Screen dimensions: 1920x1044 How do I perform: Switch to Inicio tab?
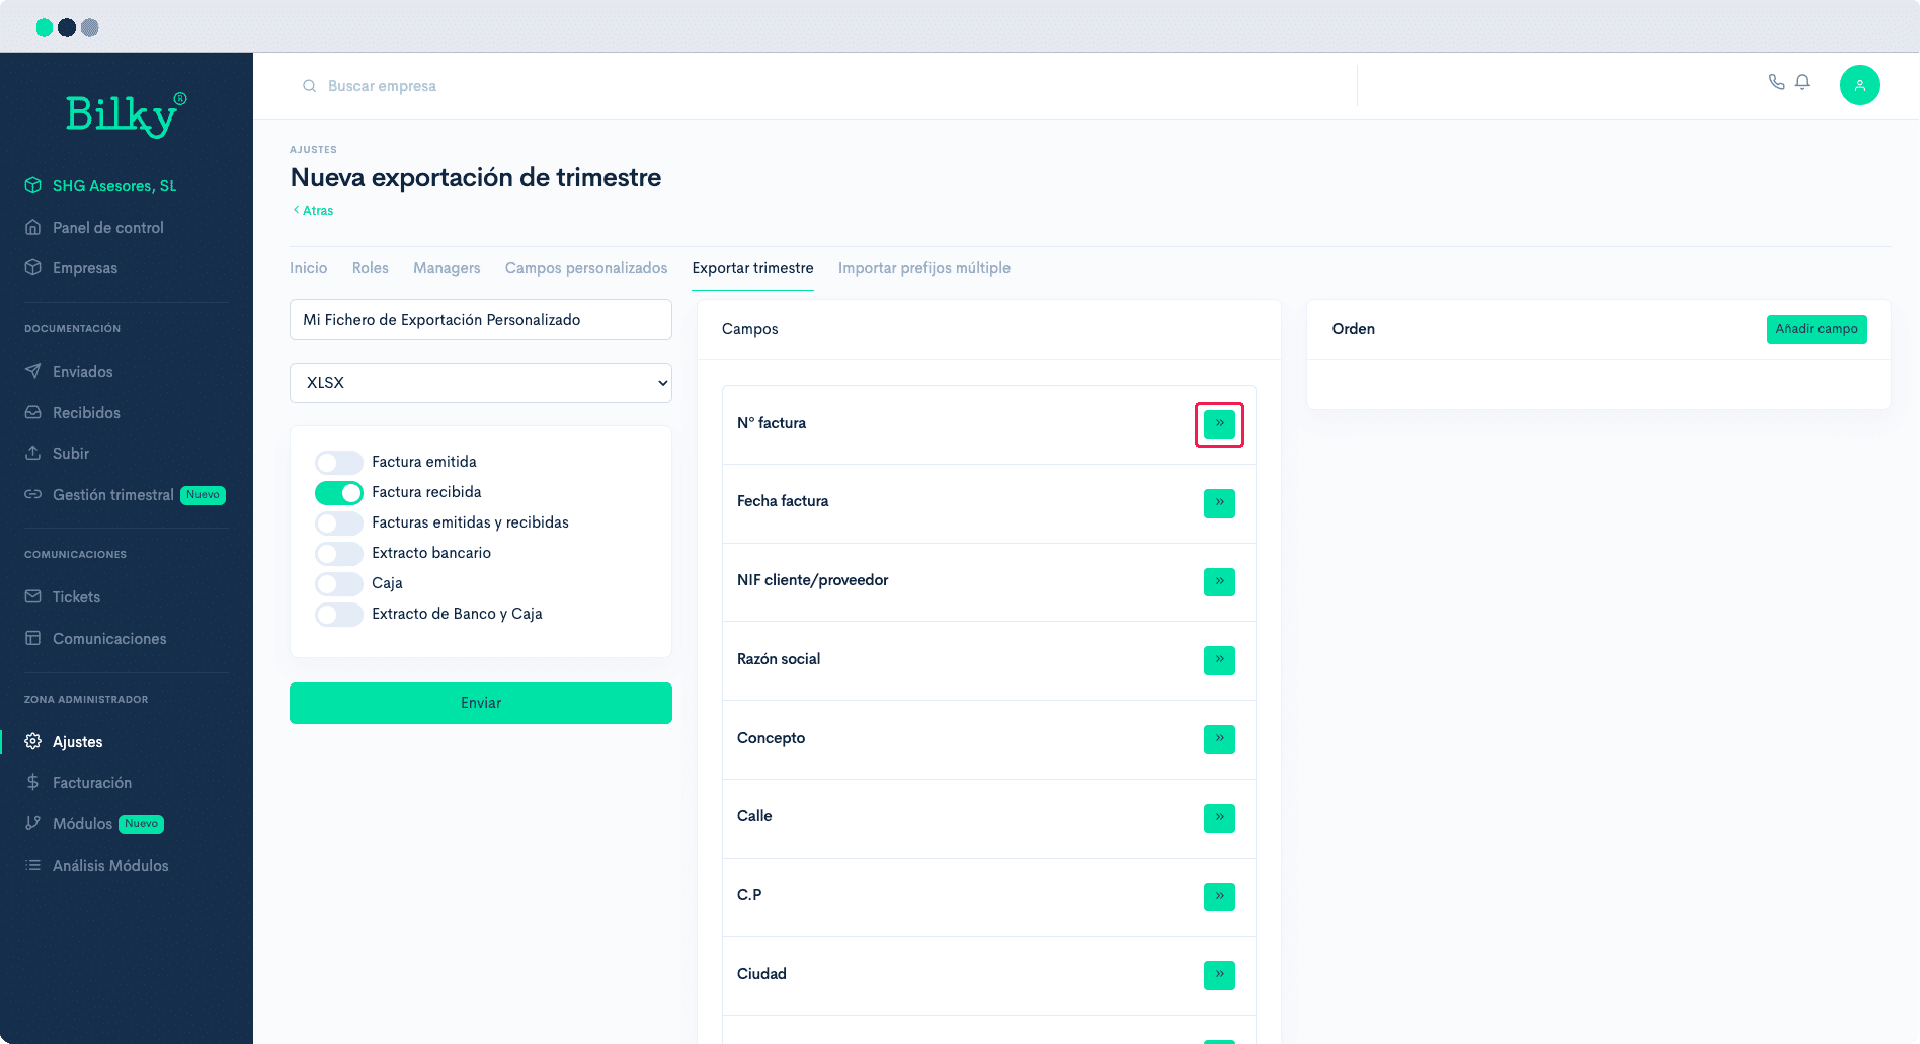(x=309, y=268)
